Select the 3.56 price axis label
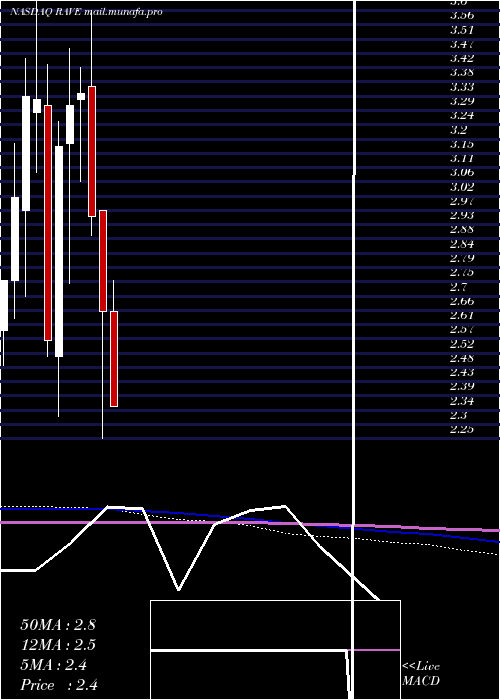500x700 pixels. (x=462, y=15)
